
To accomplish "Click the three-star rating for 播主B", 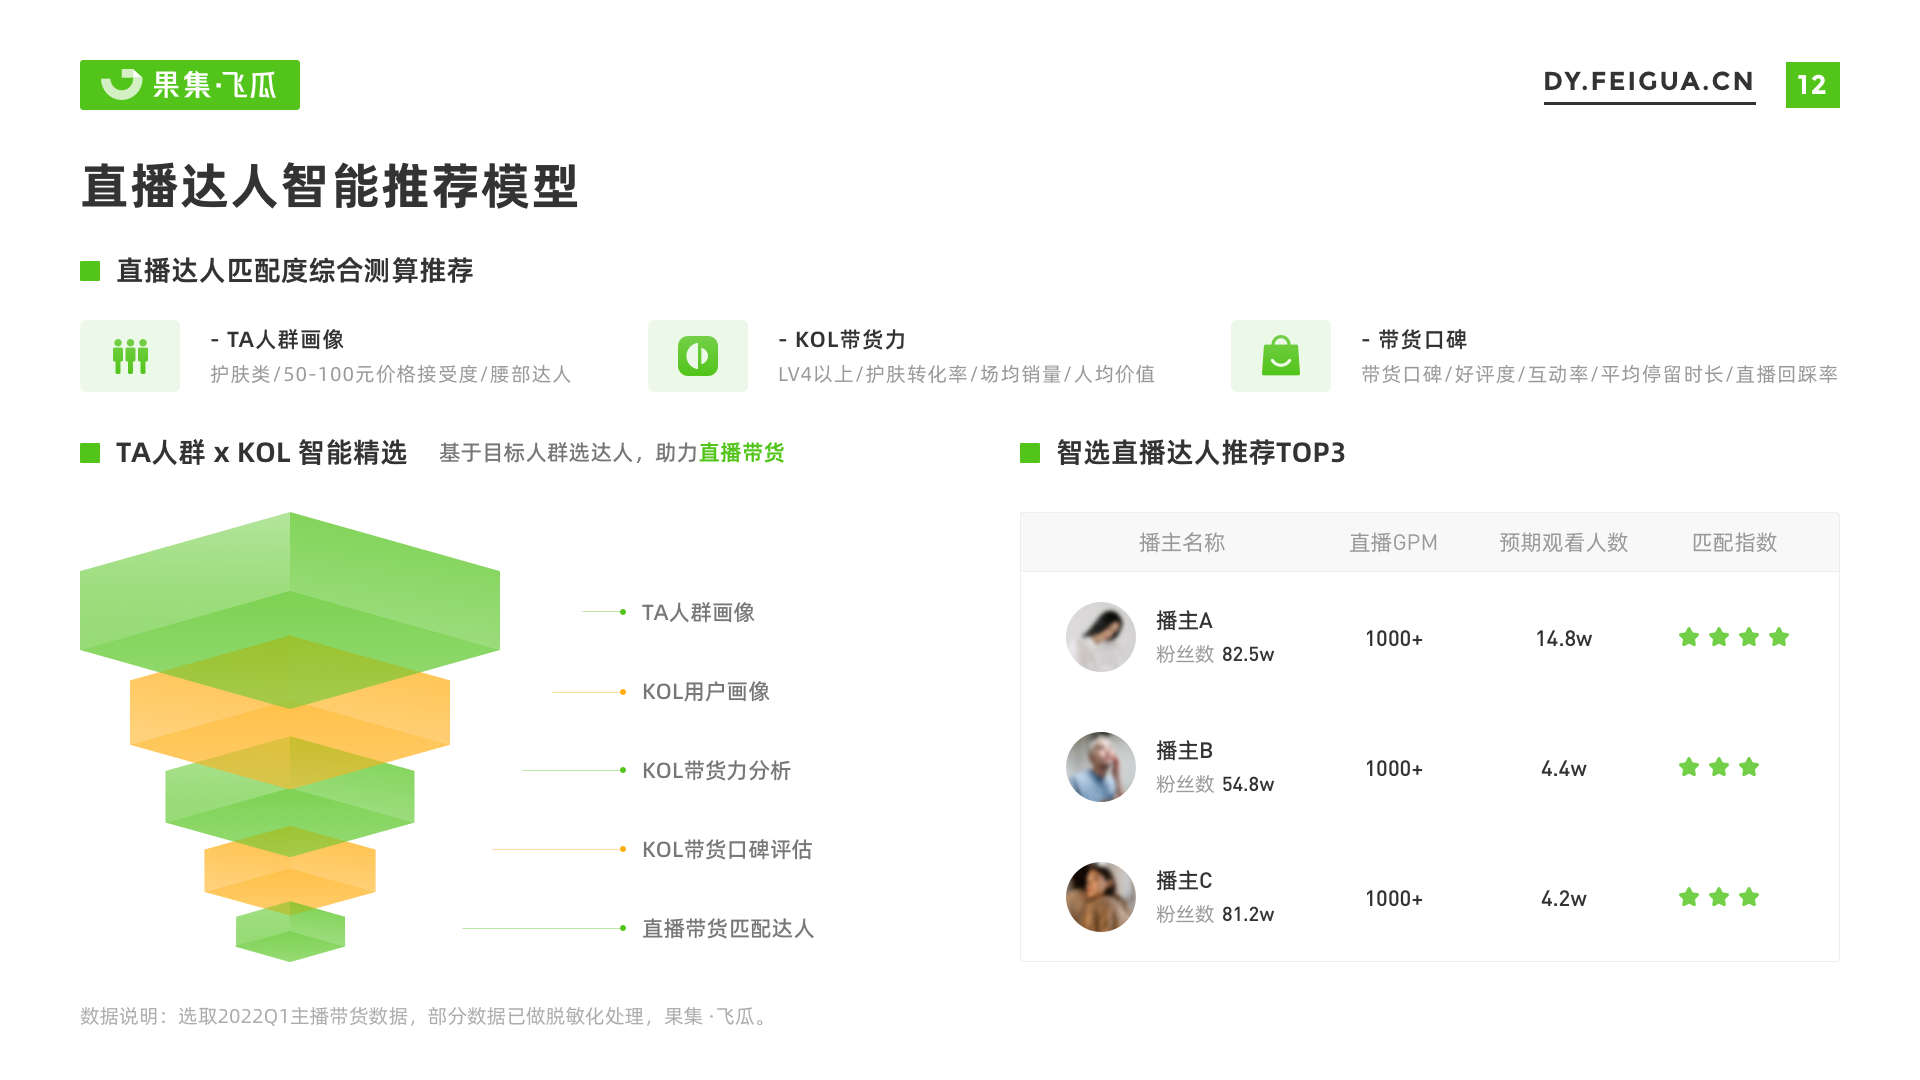I will coord(1718,768).
